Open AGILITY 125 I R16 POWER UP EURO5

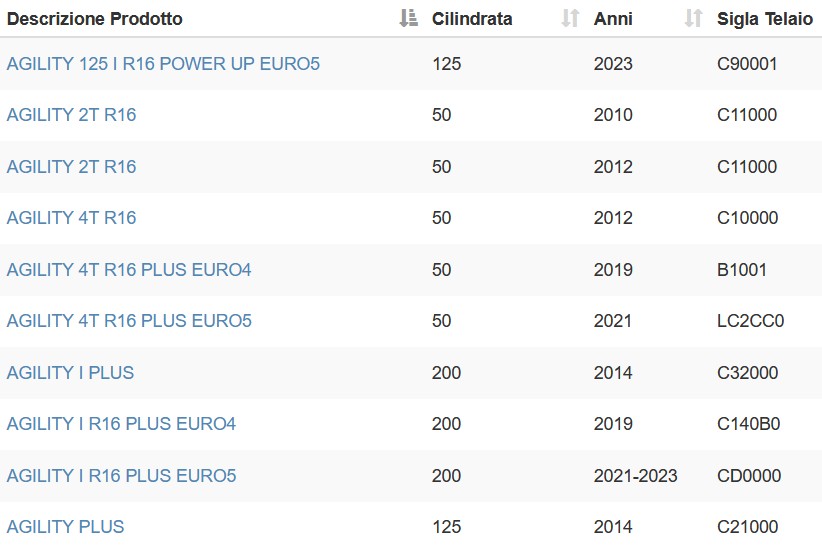pos(163,63)
